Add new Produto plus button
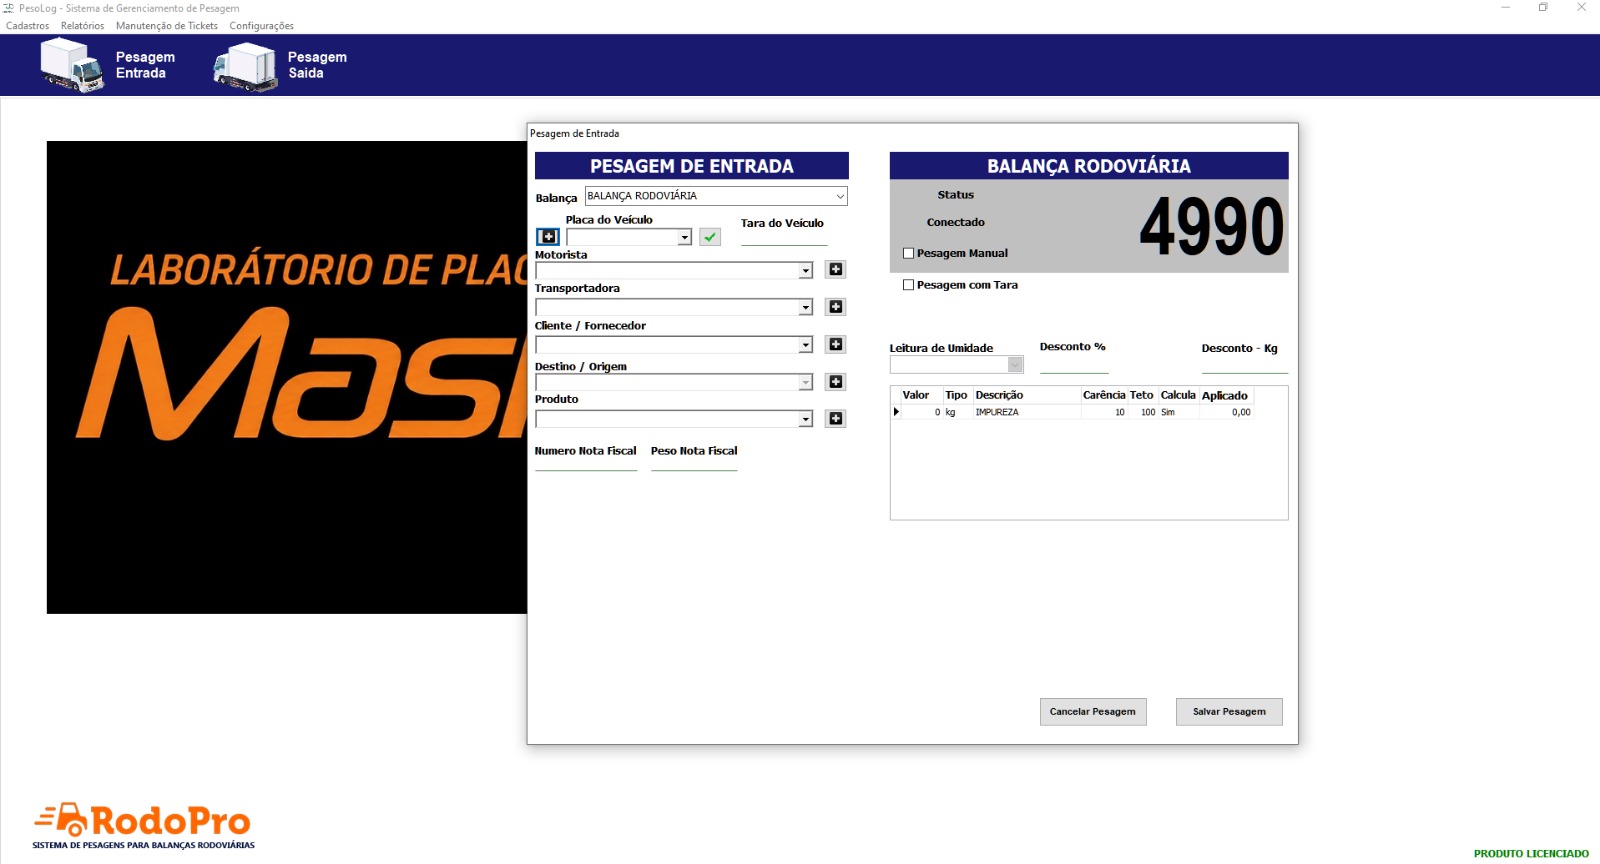1600x864 pixels. pyautogui.click(x=836, y=418)
